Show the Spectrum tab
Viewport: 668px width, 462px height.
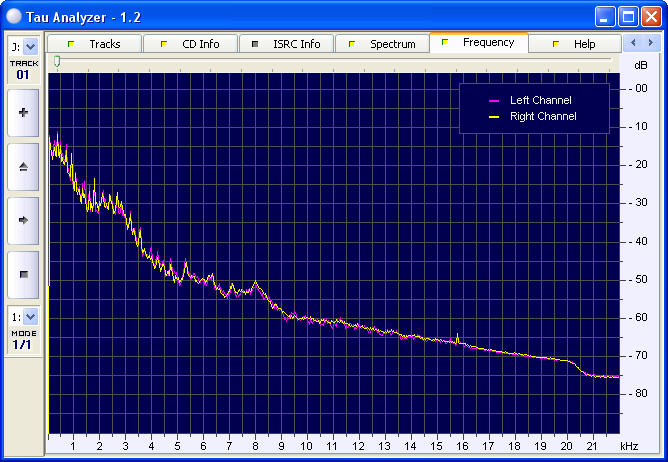pyautogui.click(x=382, y=44)
